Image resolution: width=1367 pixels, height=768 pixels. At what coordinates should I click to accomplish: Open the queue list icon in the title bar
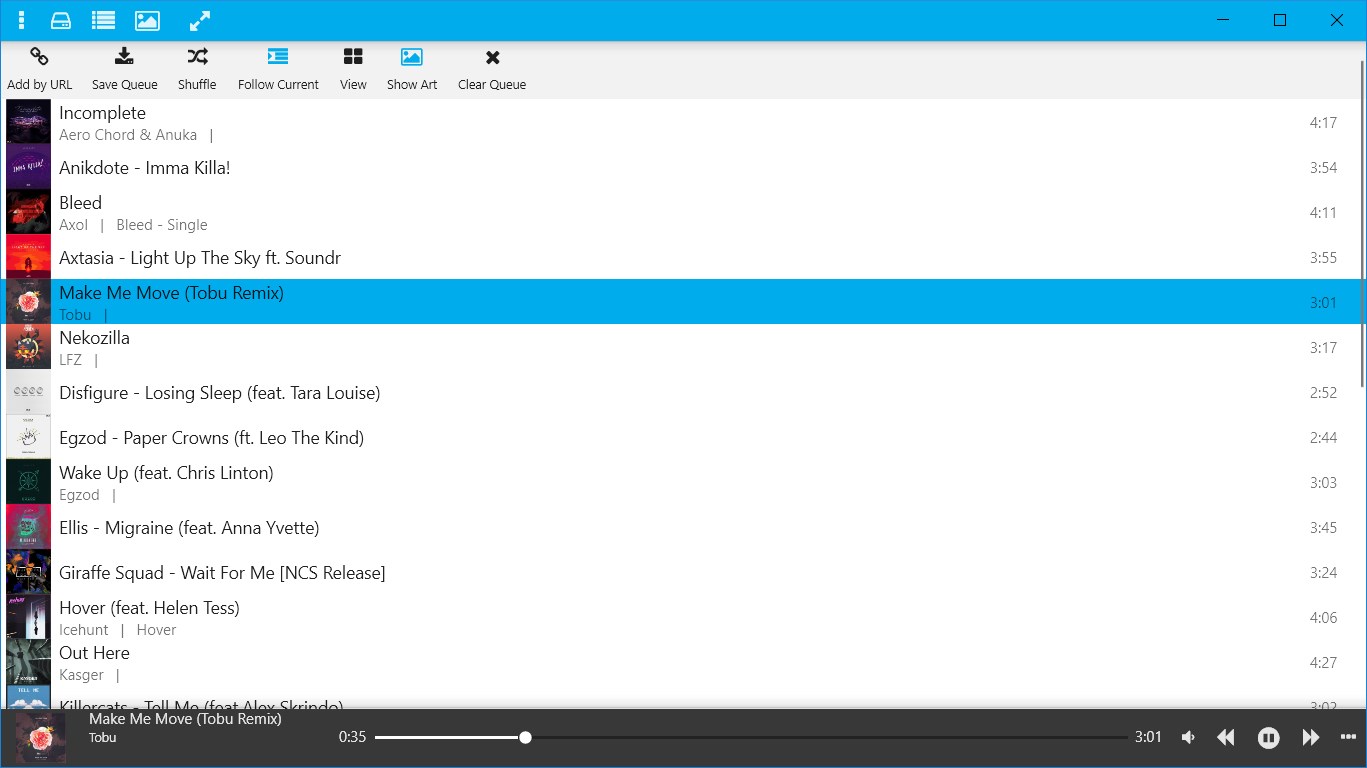[103, 20]
